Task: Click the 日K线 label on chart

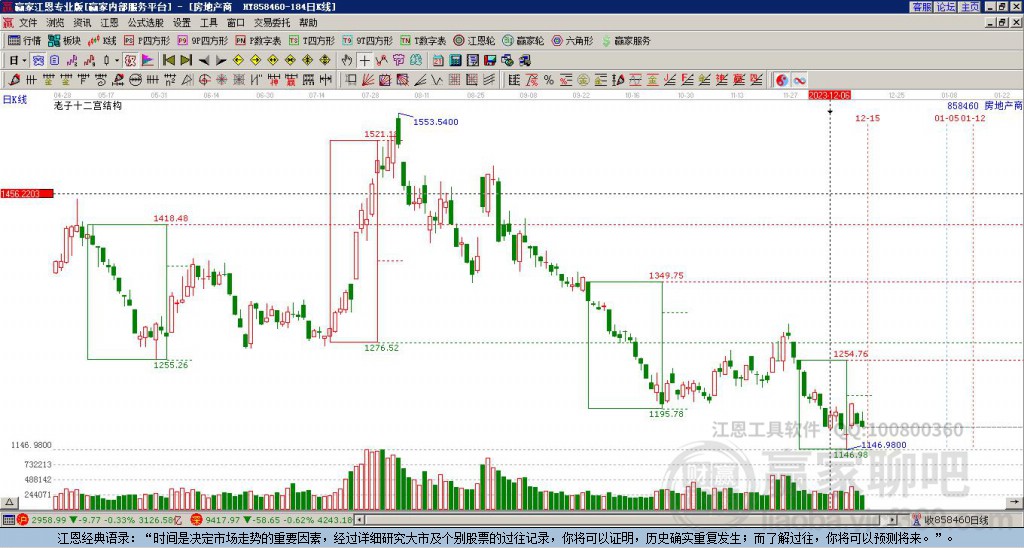Action: [14, 100]
